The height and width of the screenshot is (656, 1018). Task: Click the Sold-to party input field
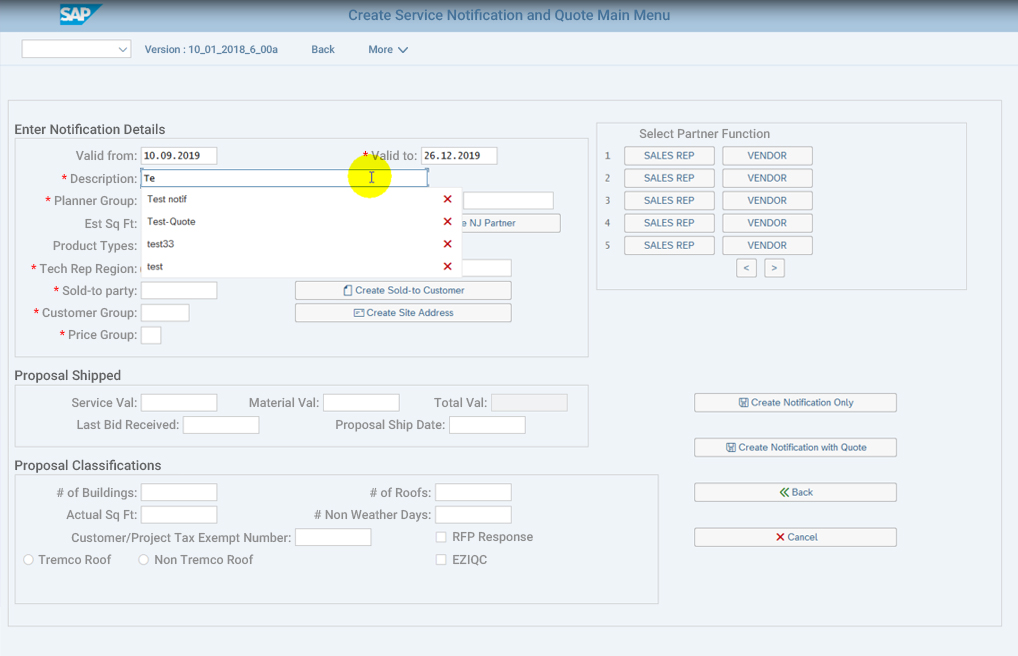point(179,290)
